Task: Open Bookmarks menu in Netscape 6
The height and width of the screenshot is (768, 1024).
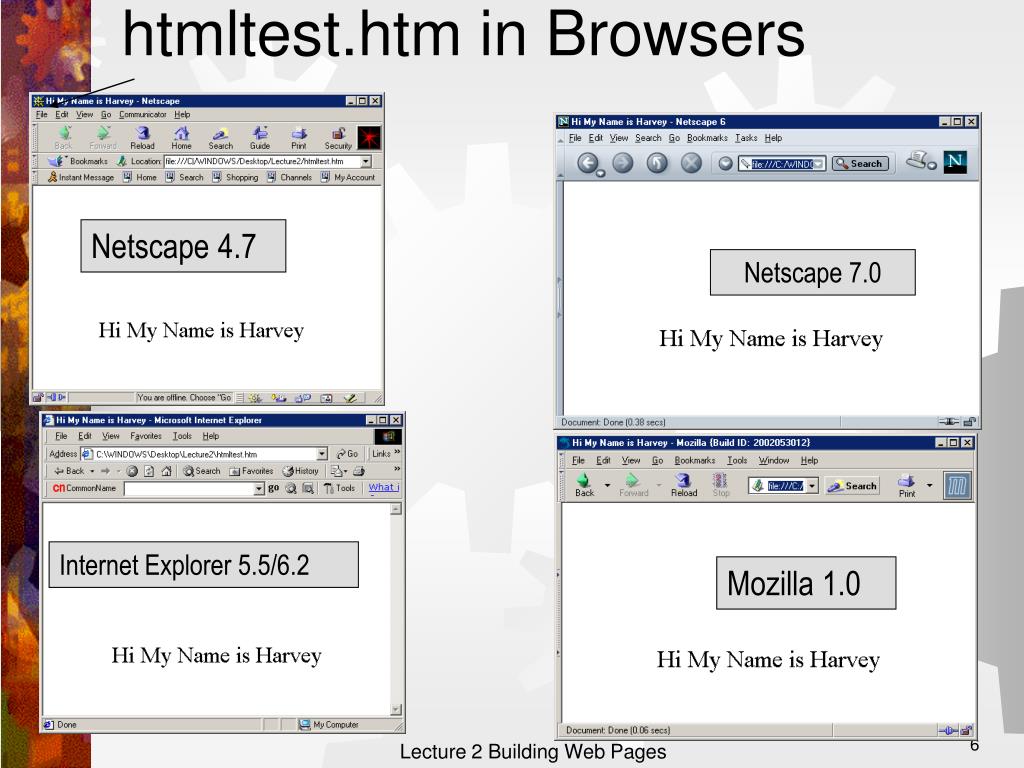Action: point(707,138)
